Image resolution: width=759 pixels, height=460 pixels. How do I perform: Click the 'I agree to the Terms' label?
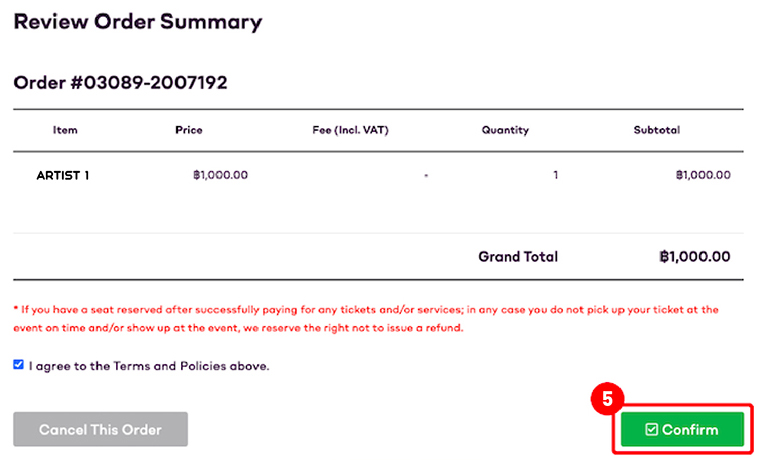149,366
